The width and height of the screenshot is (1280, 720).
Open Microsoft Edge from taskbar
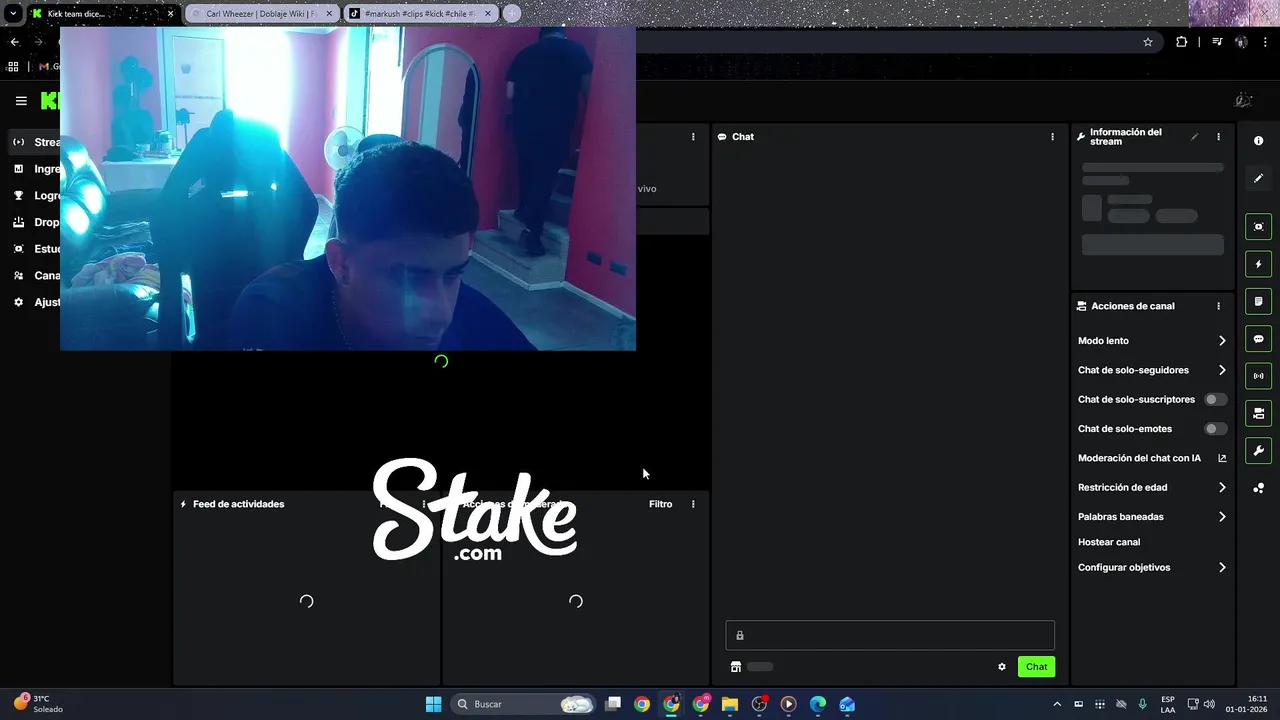[x=818, y=704]
